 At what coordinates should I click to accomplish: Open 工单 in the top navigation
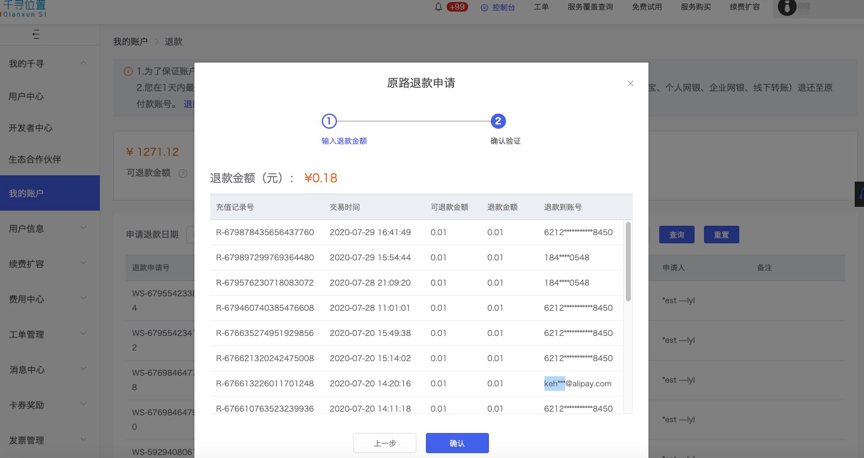click(541, 7)
